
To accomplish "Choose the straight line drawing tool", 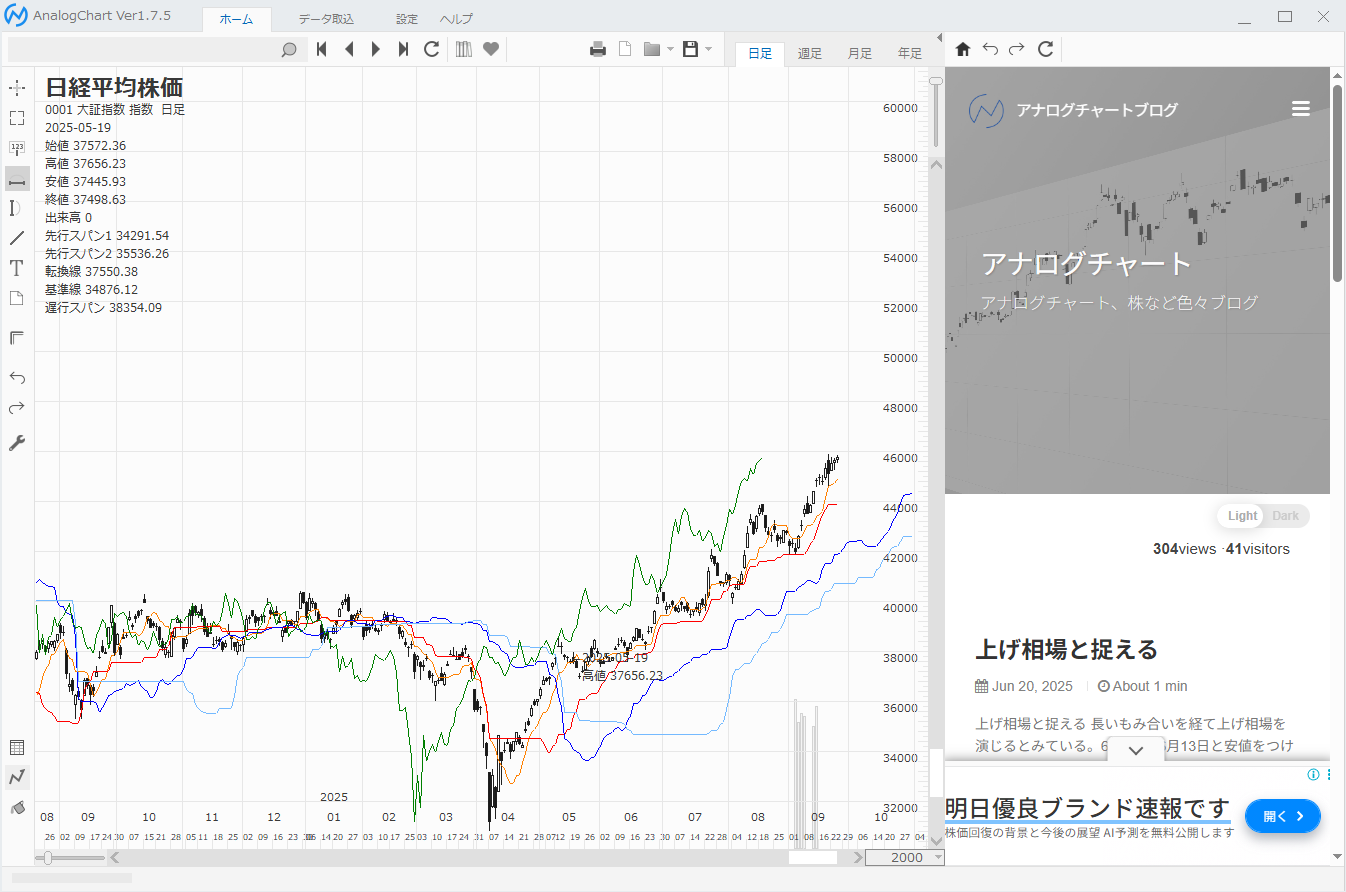I will 17,238.
